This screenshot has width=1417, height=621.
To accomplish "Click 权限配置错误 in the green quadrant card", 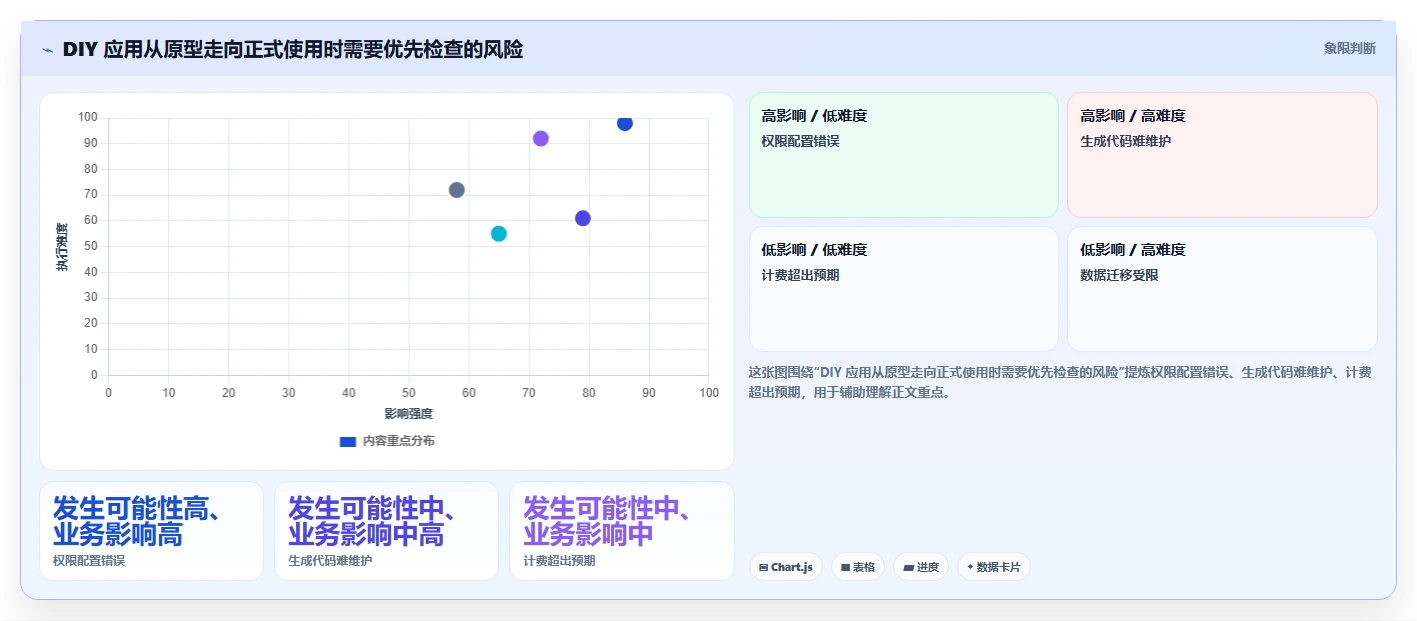I will click(801, 141).
